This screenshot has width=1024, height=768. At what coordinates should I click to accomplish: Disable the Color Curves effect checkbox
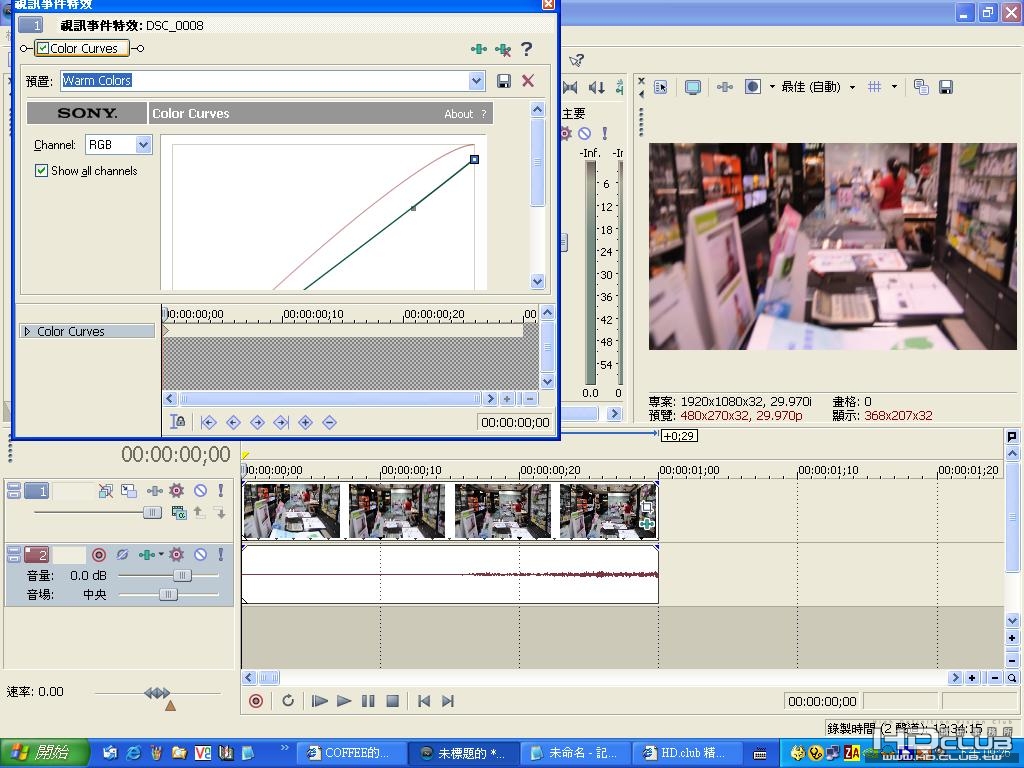point(43,48)
